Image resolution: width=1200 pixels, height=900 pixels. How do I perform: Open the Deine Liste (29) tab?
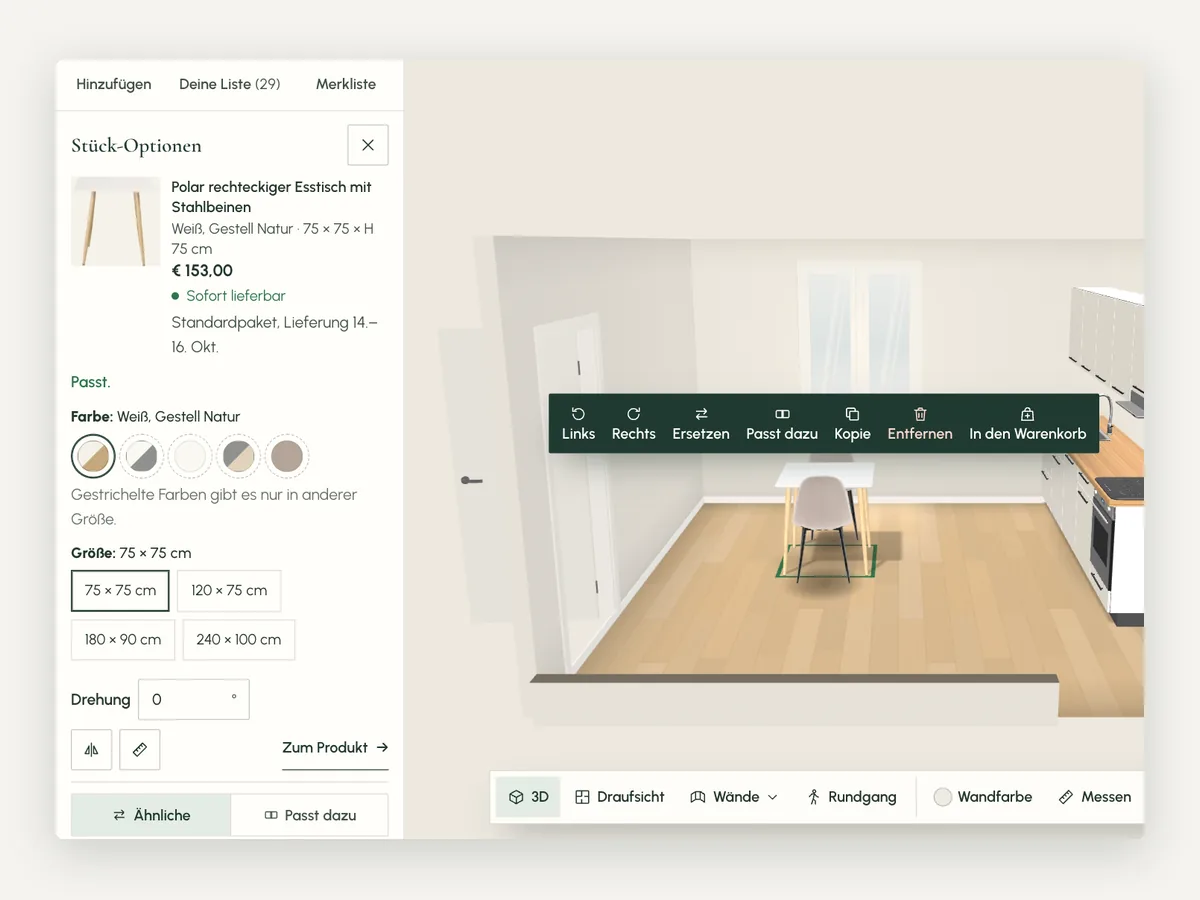click(230, 84)
